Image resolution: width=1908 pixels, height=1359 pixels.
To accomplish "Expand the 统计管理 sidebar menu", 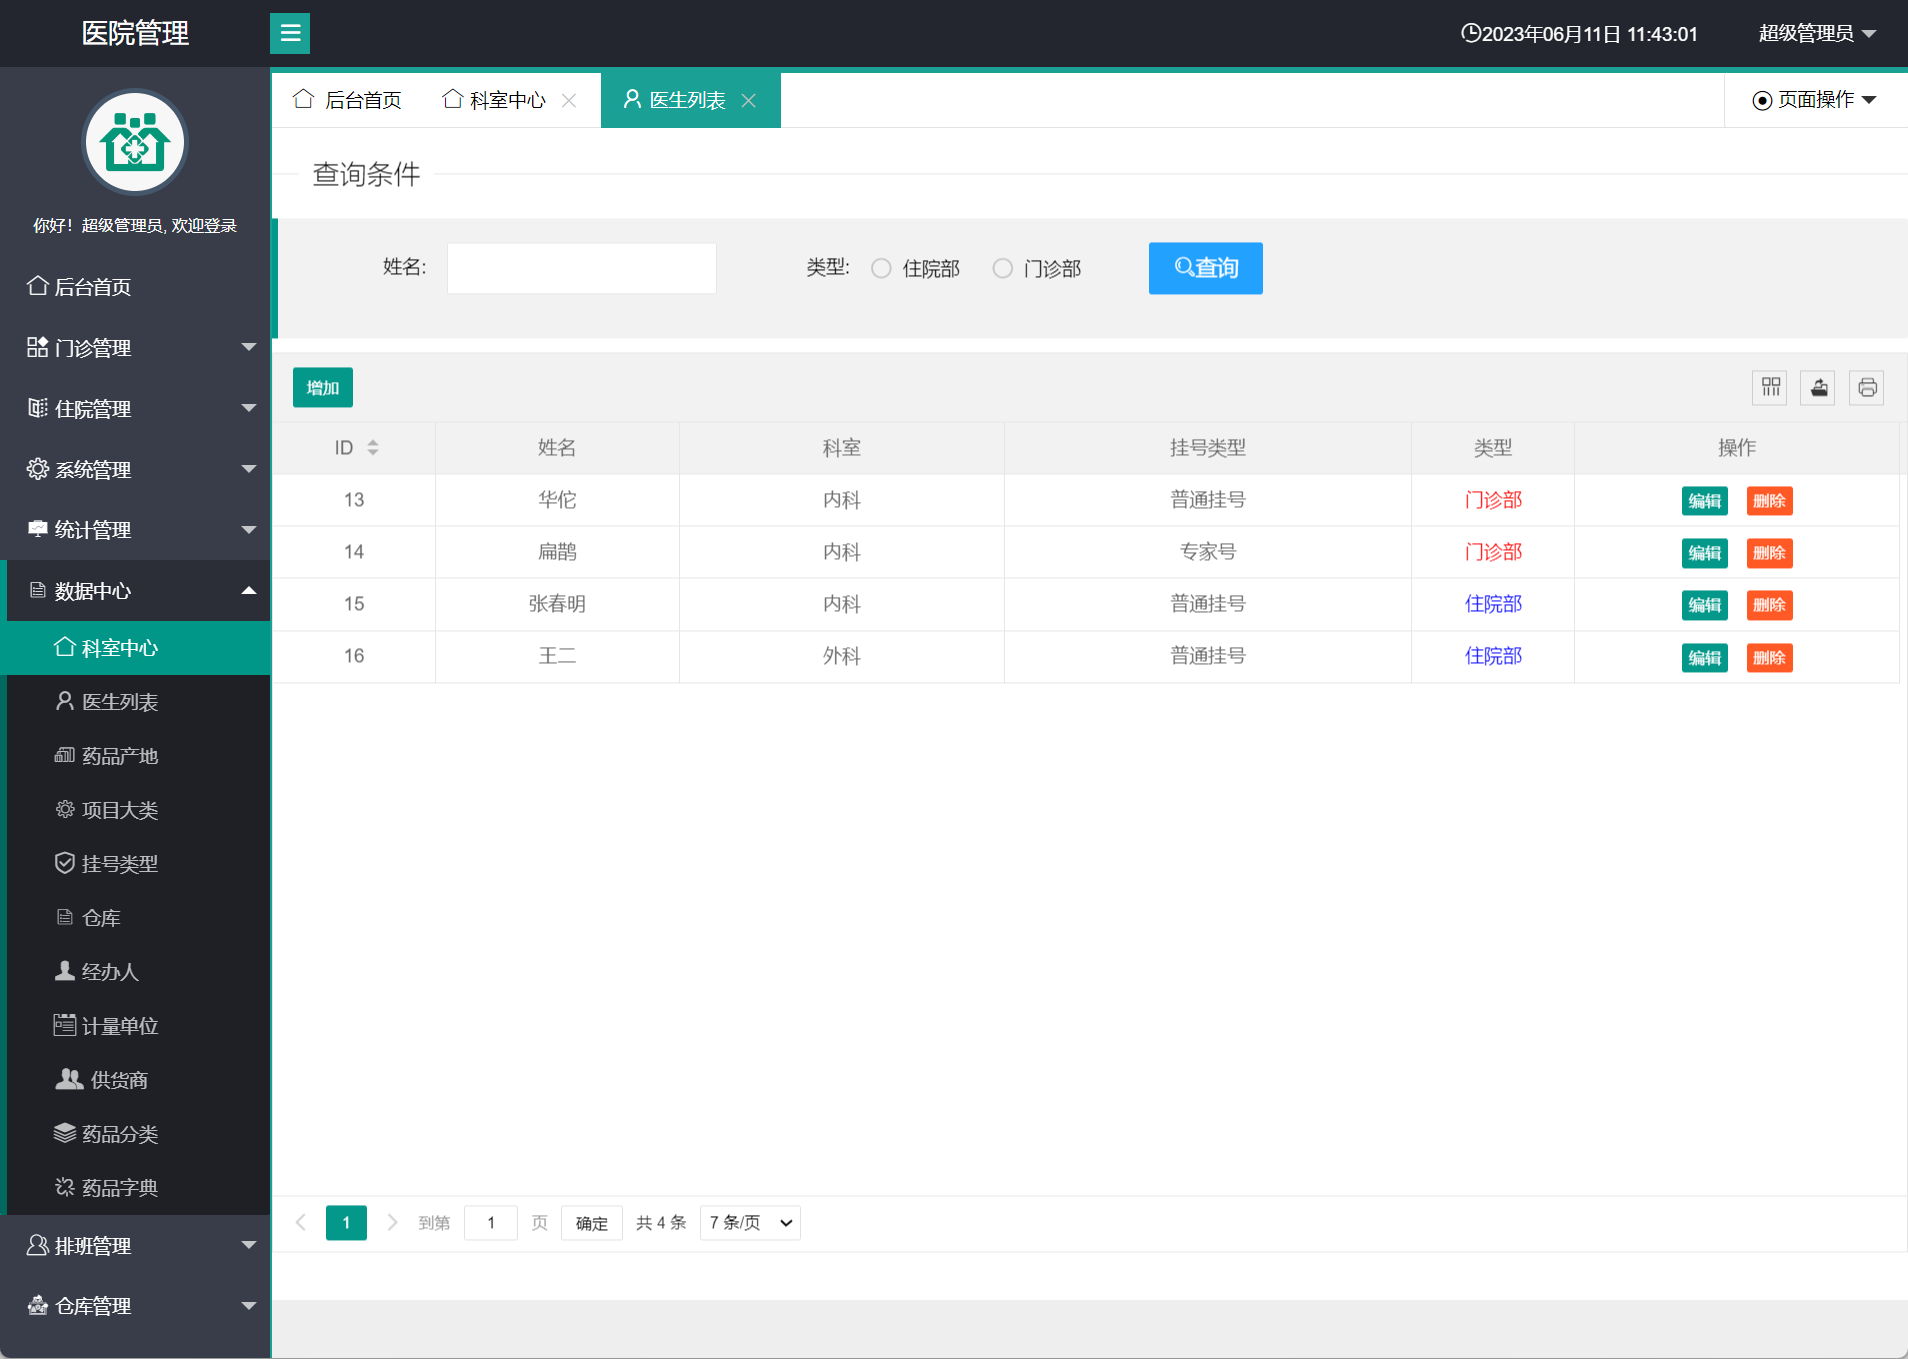I will (x=135, y=530).
